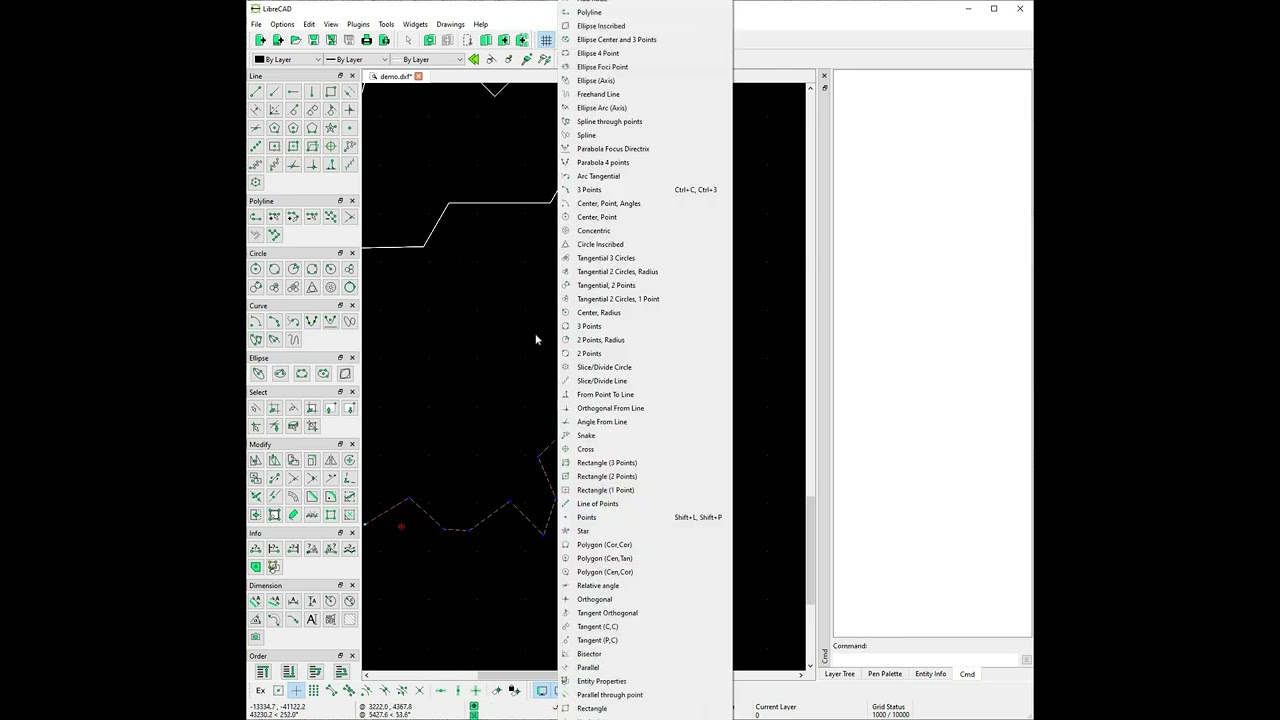Image resolution: width=1280 pixels, height=720 pixels.
Task: Float the Modify tool panel
Action: tap(340, 444)
